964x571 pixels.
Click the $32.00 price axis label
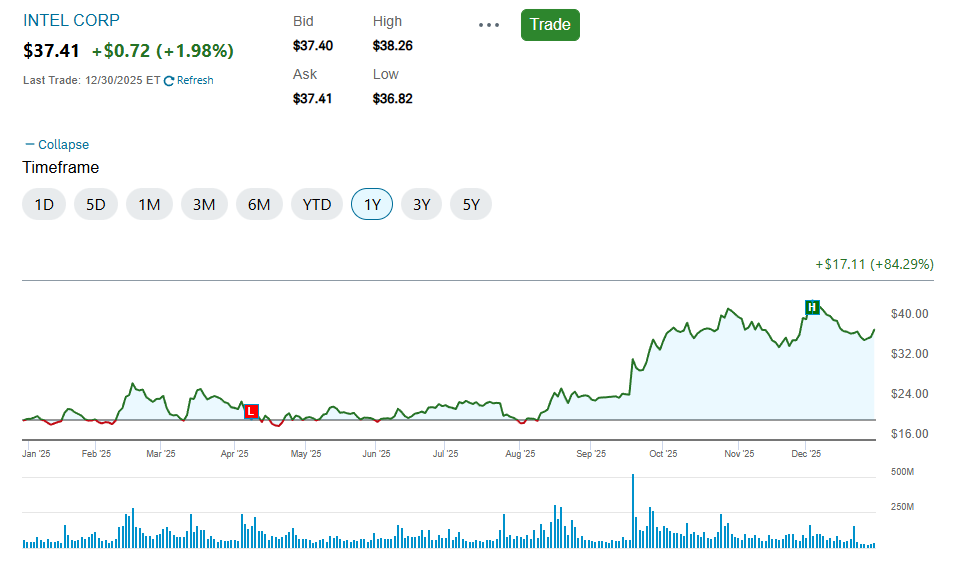(909, 353)
